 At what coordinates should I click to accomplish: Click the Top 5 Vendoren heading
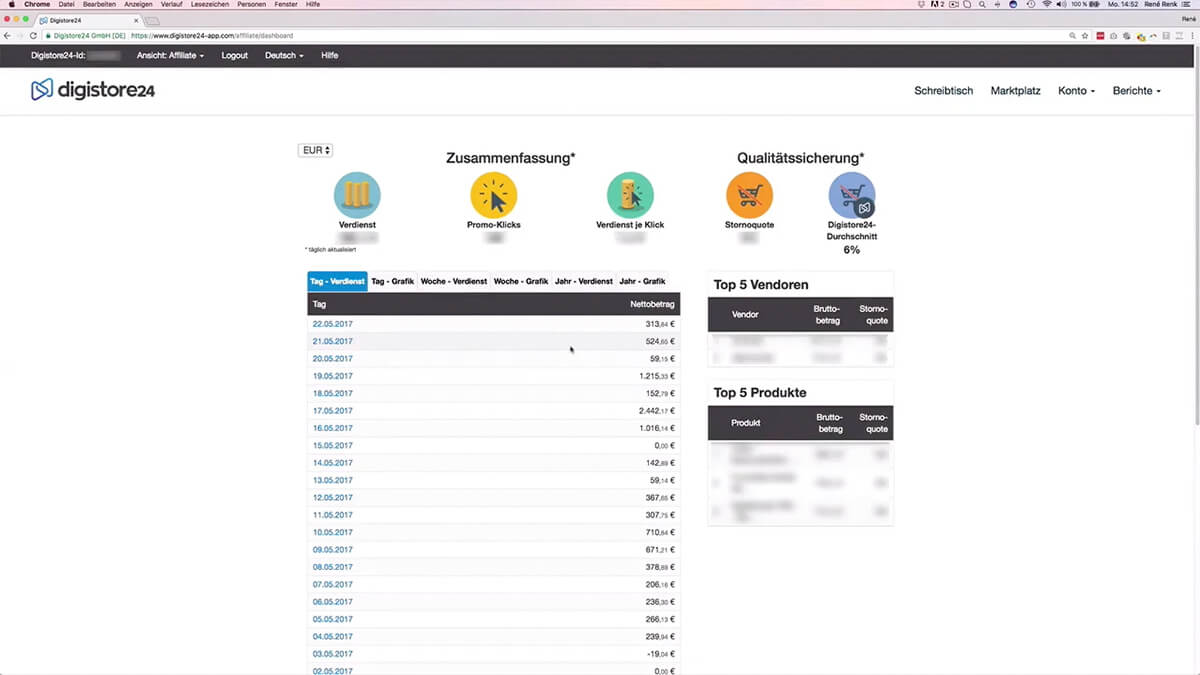(x=761, y=285)
